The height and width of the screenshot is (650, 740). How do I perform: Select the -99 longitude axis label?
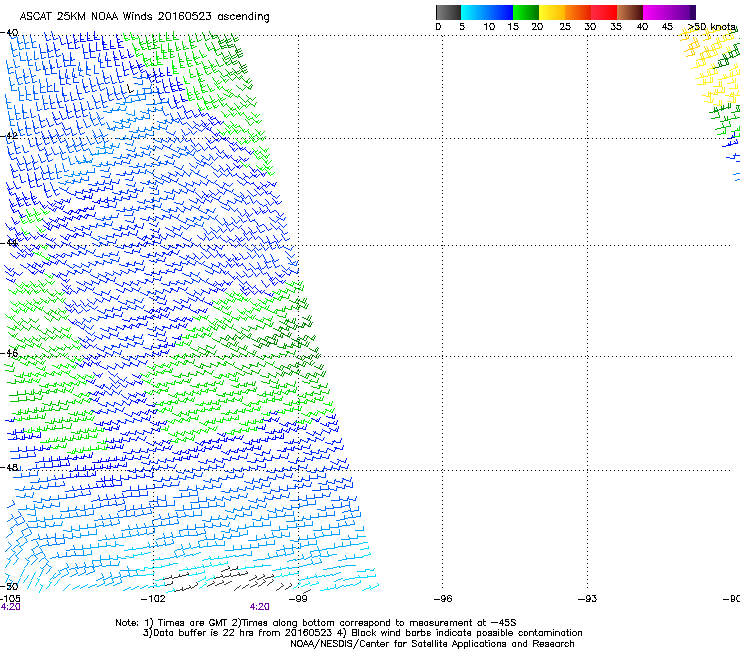point(298,599)
